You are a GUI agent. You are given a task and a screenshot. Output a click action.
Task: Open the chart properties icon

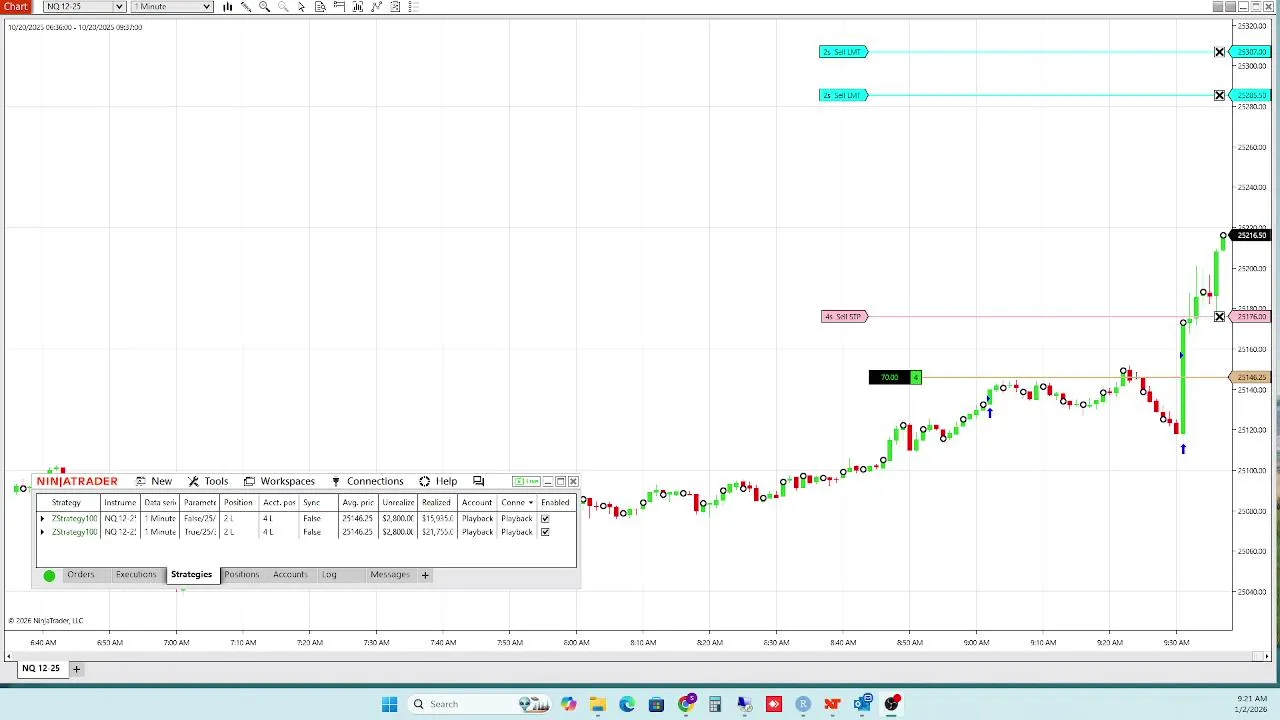[x=395, y=7]
